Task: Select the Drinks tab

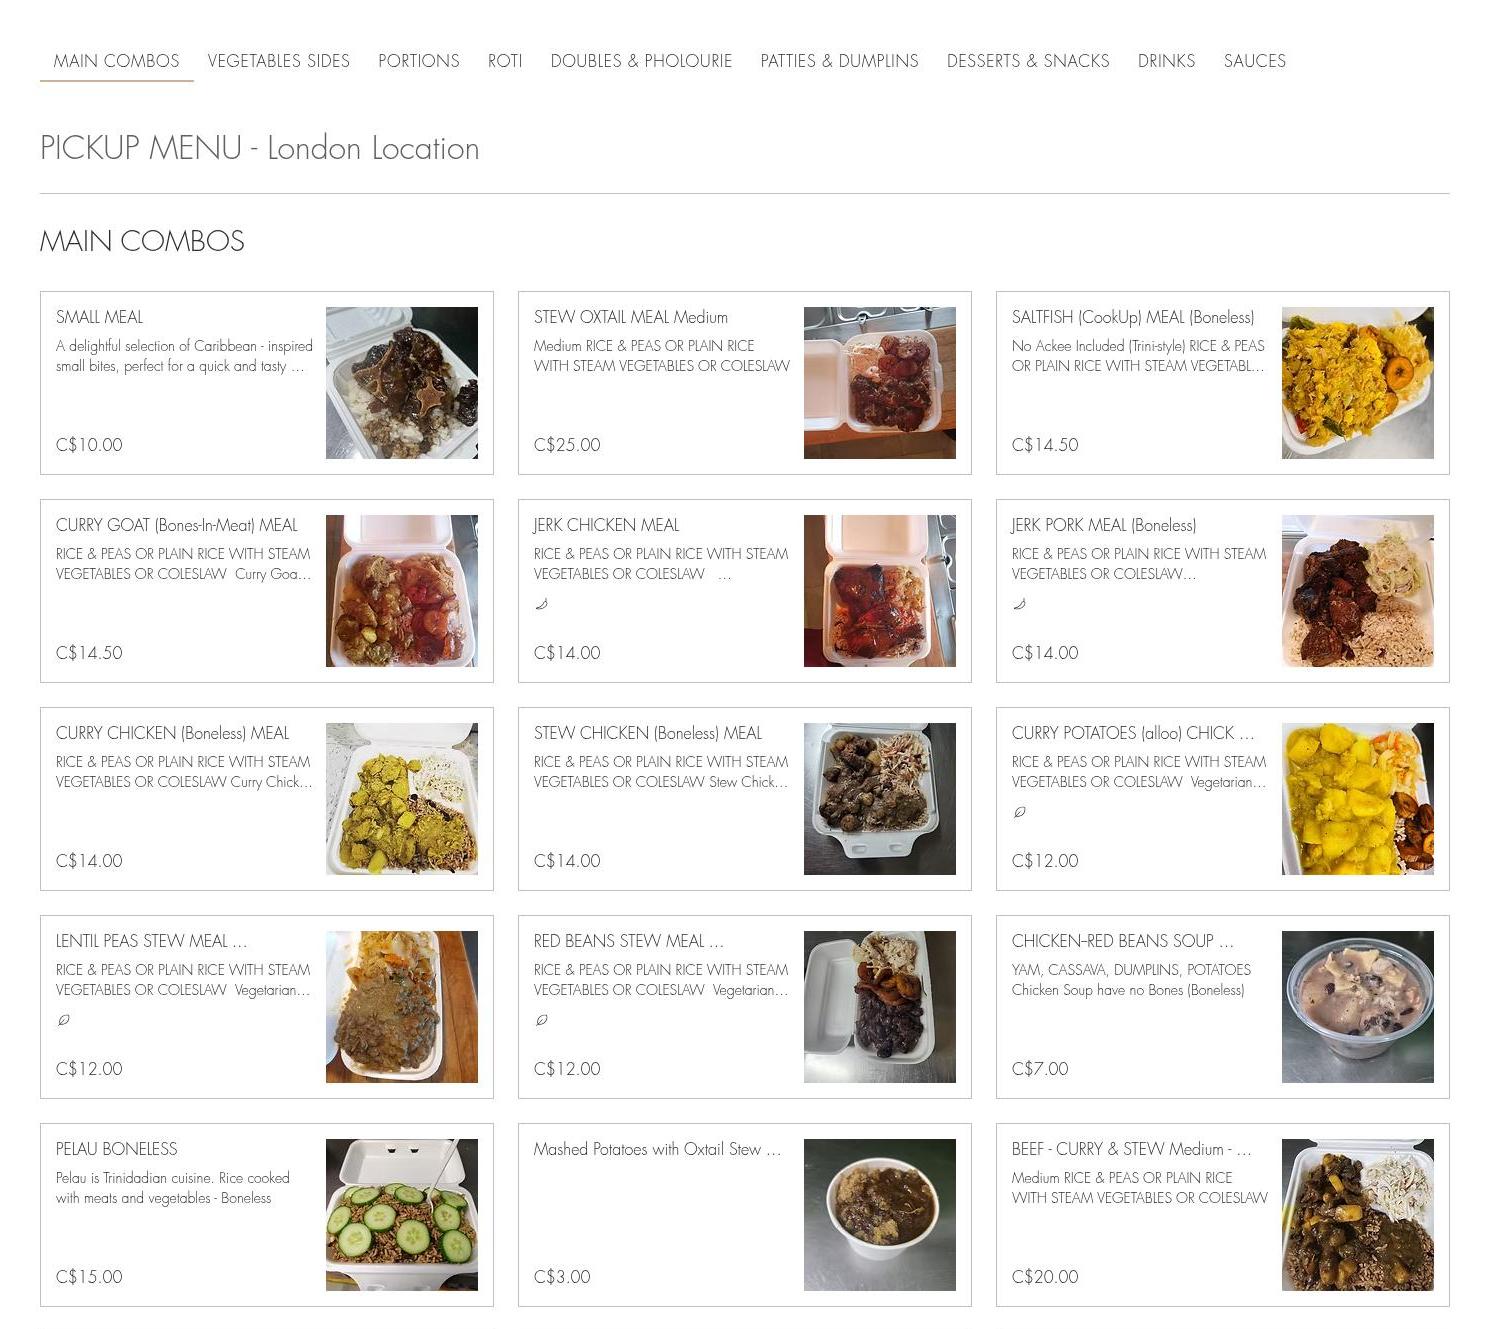Action: tap(1166, 61)
